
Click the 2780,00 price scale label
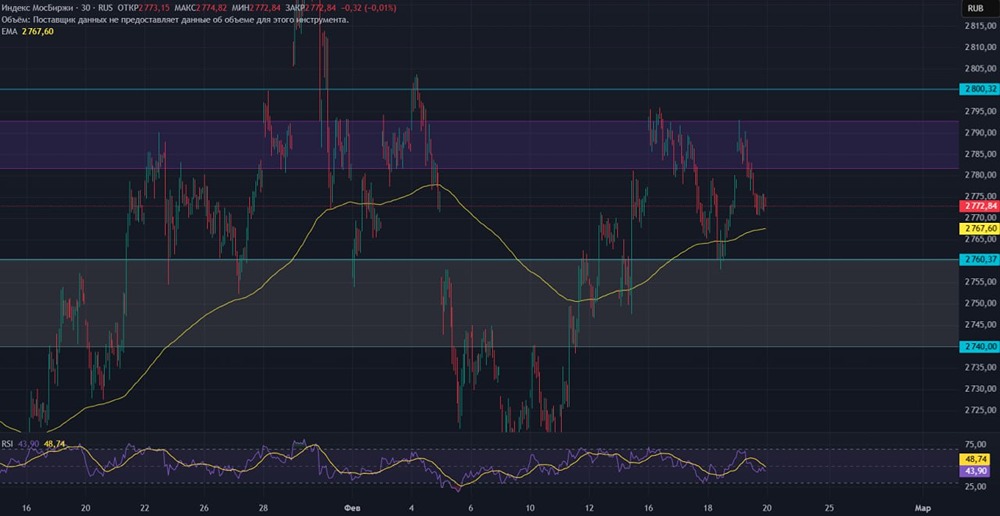980,175
